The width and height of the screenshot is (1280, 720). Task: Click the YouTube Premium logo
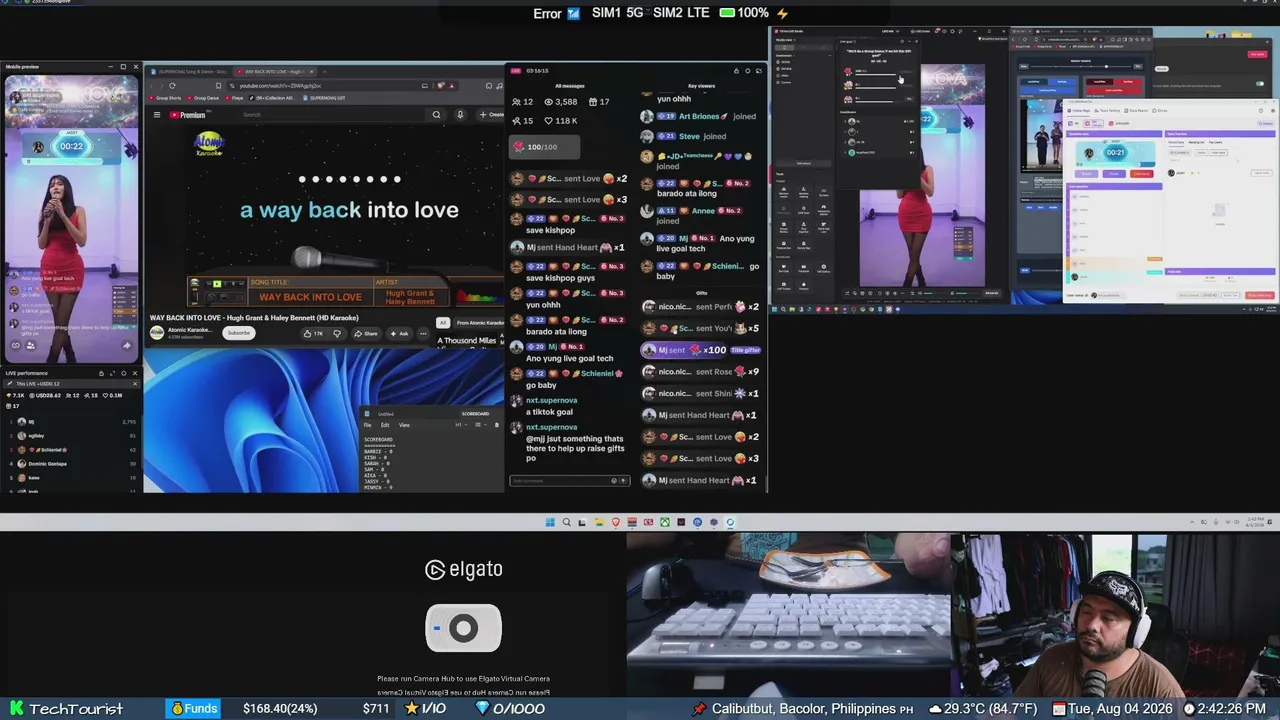pyautogui.click(x=187, y=115)
